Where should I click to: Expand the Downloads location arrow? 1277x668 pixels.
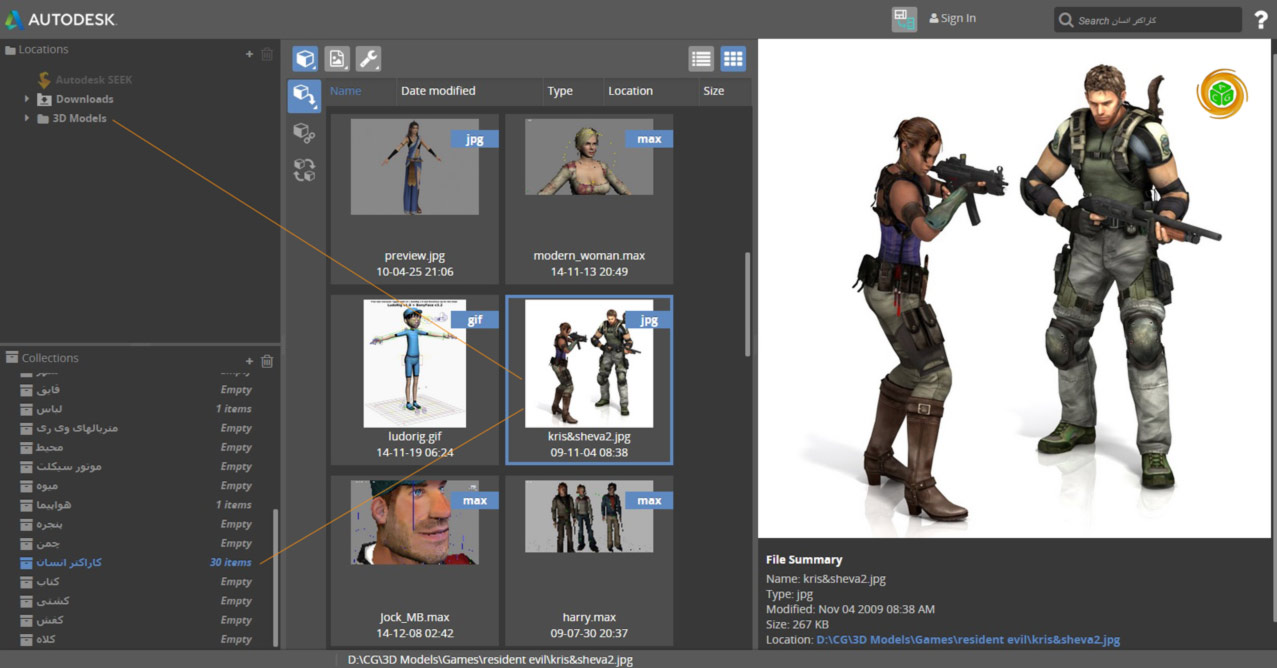pos(27,99)
